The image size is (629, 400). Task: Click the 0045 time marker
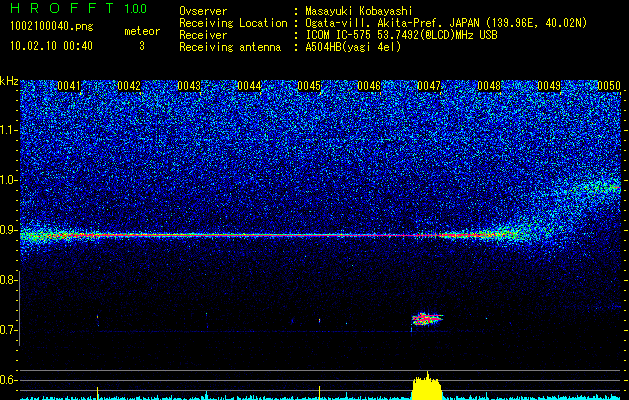(309, 86)
